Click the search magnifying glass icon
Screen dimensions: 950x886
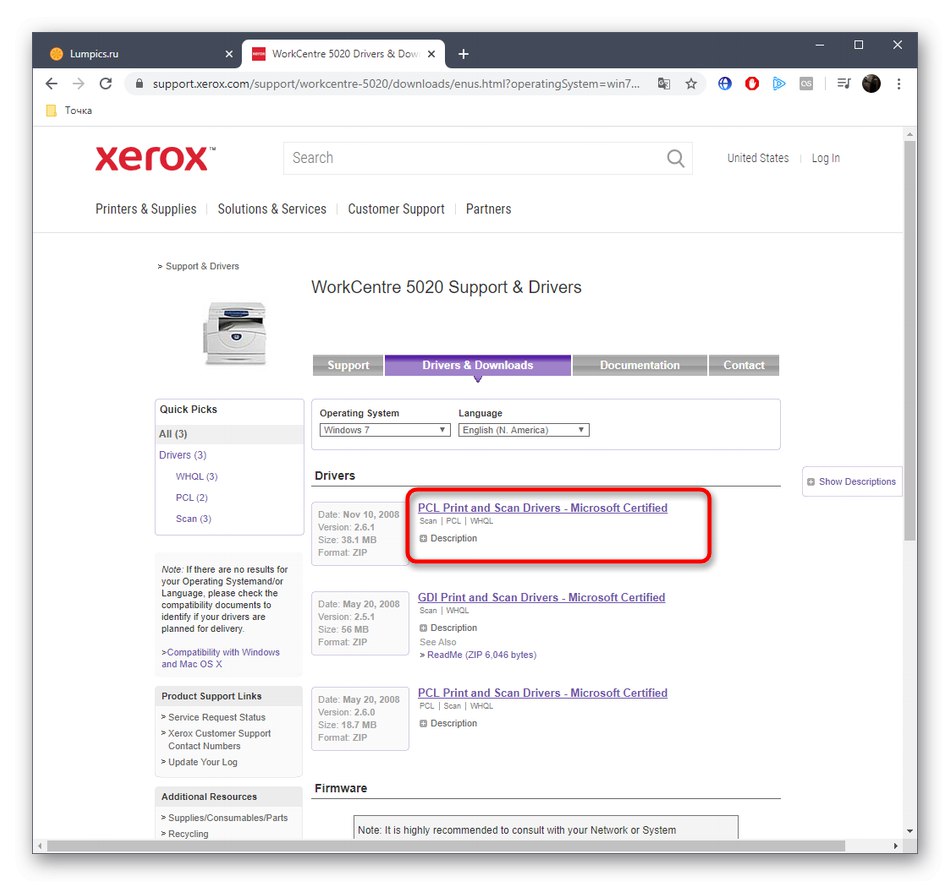pos(675,158)
